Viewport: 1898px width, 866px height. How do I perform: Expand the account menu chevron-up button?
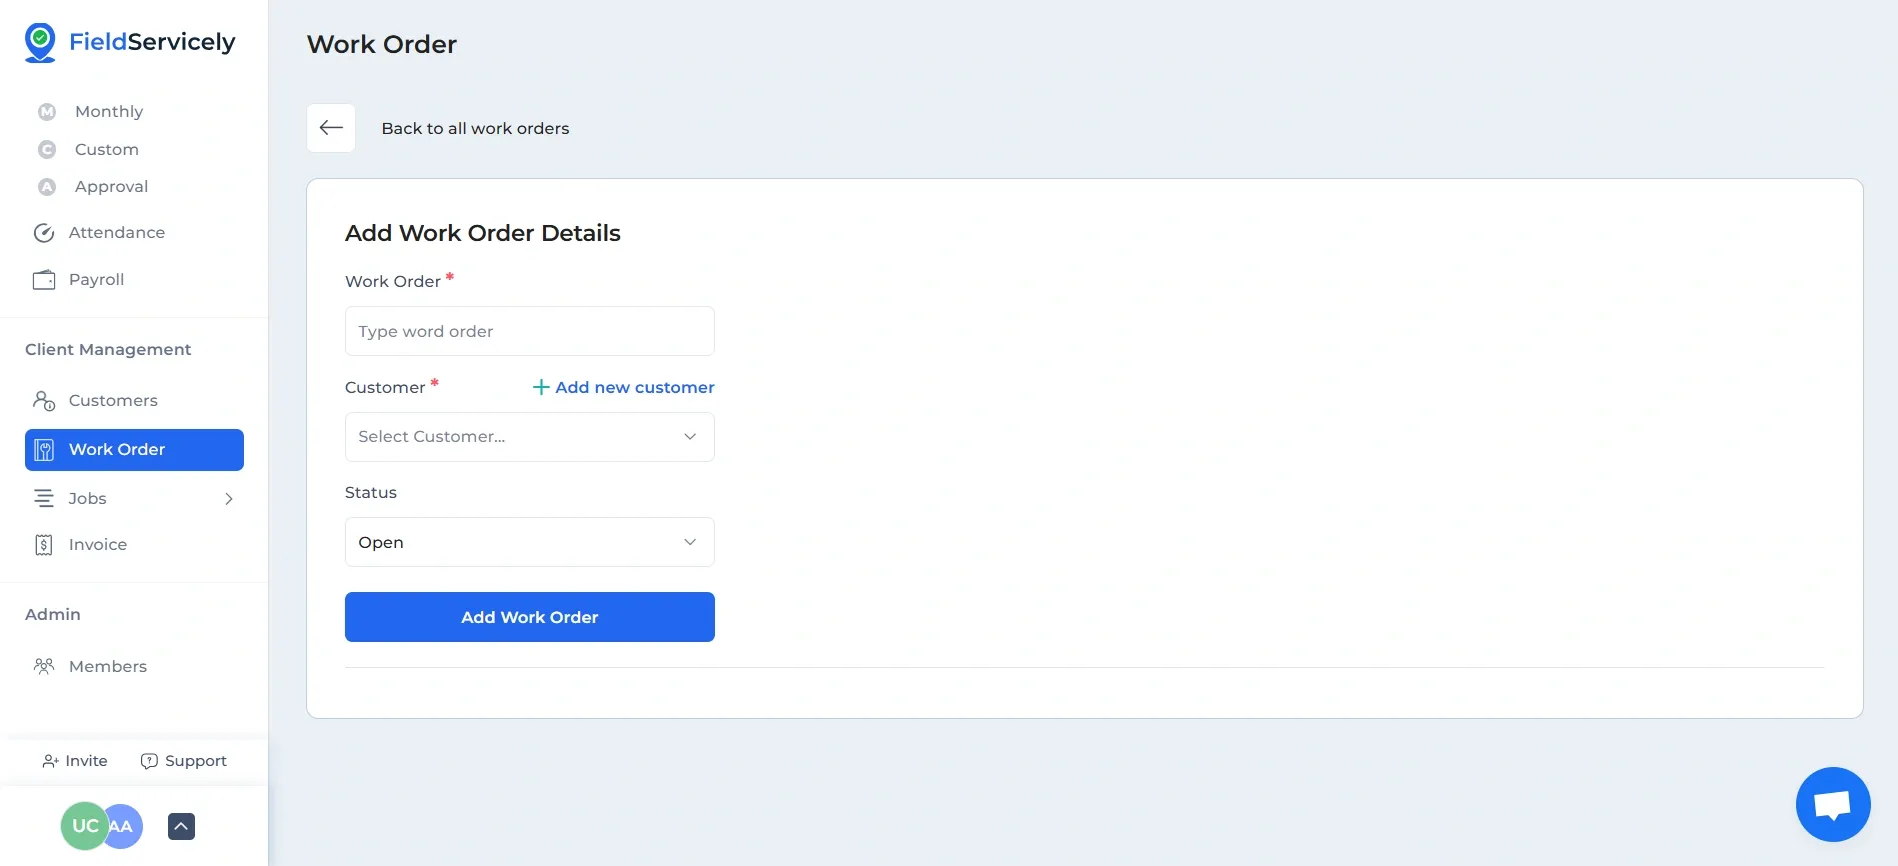coord(181,826)
